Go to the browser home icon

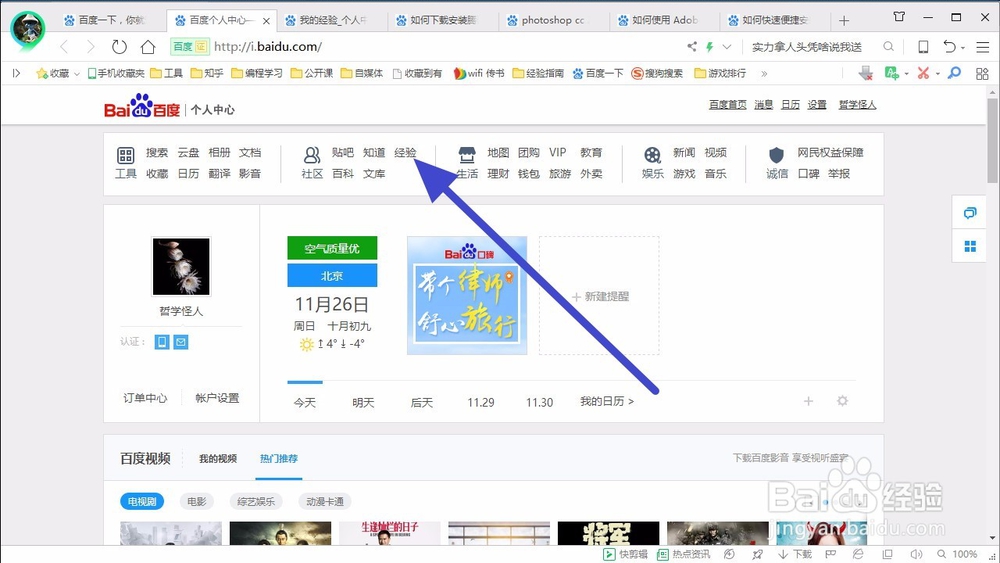tap(148, 47)
